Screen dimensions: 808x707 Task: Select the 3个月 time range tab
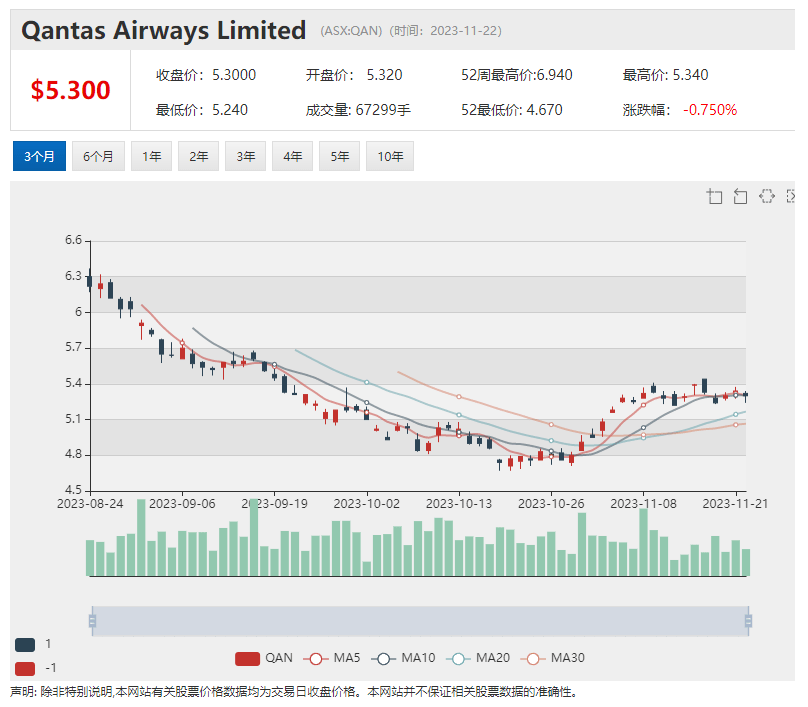(40, 156)
